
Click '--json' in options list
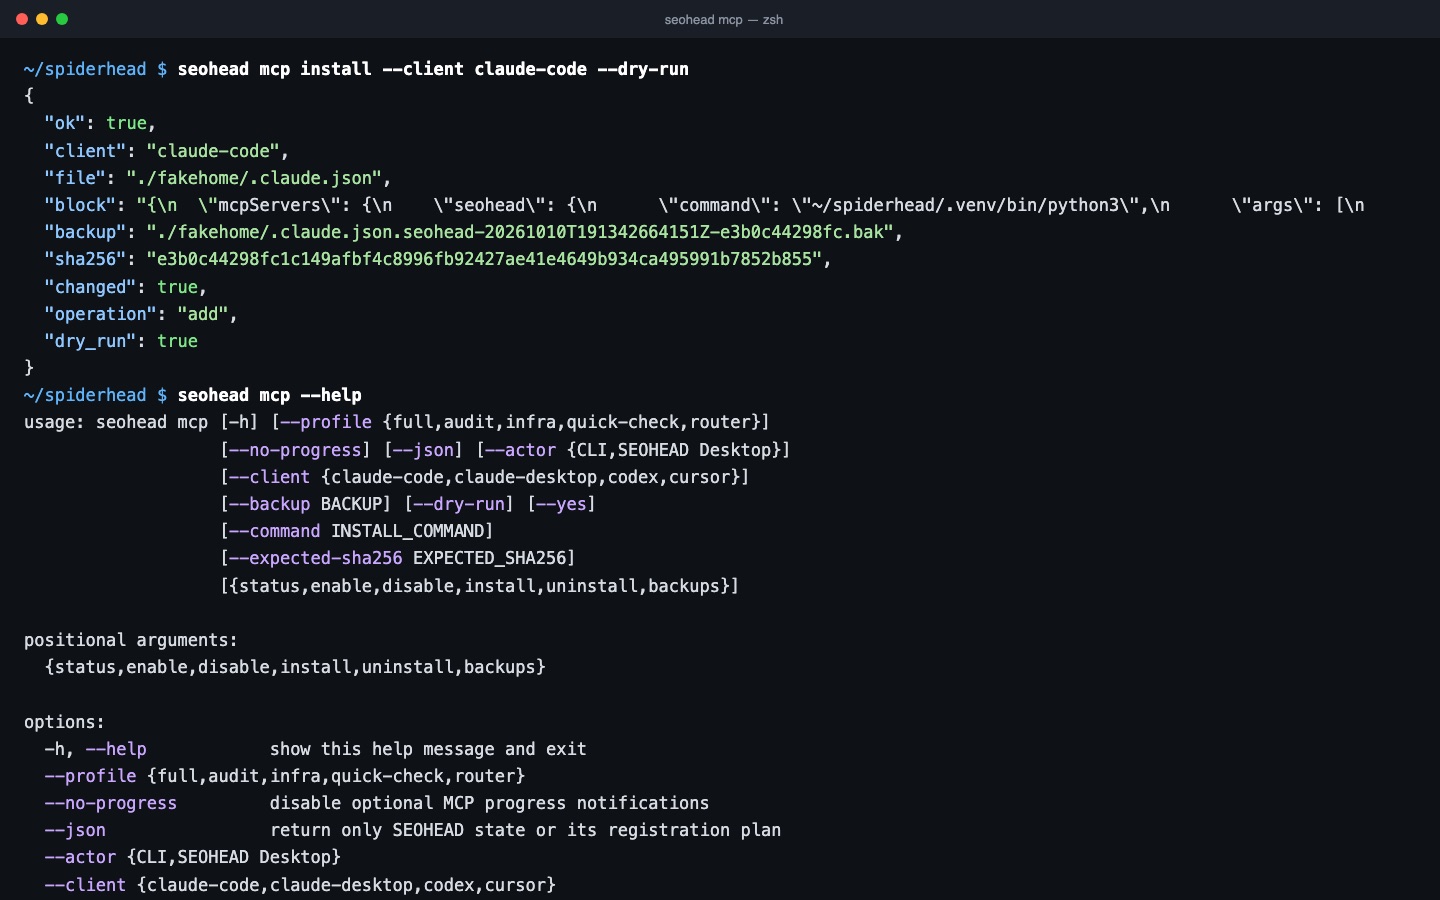[75, 830]
